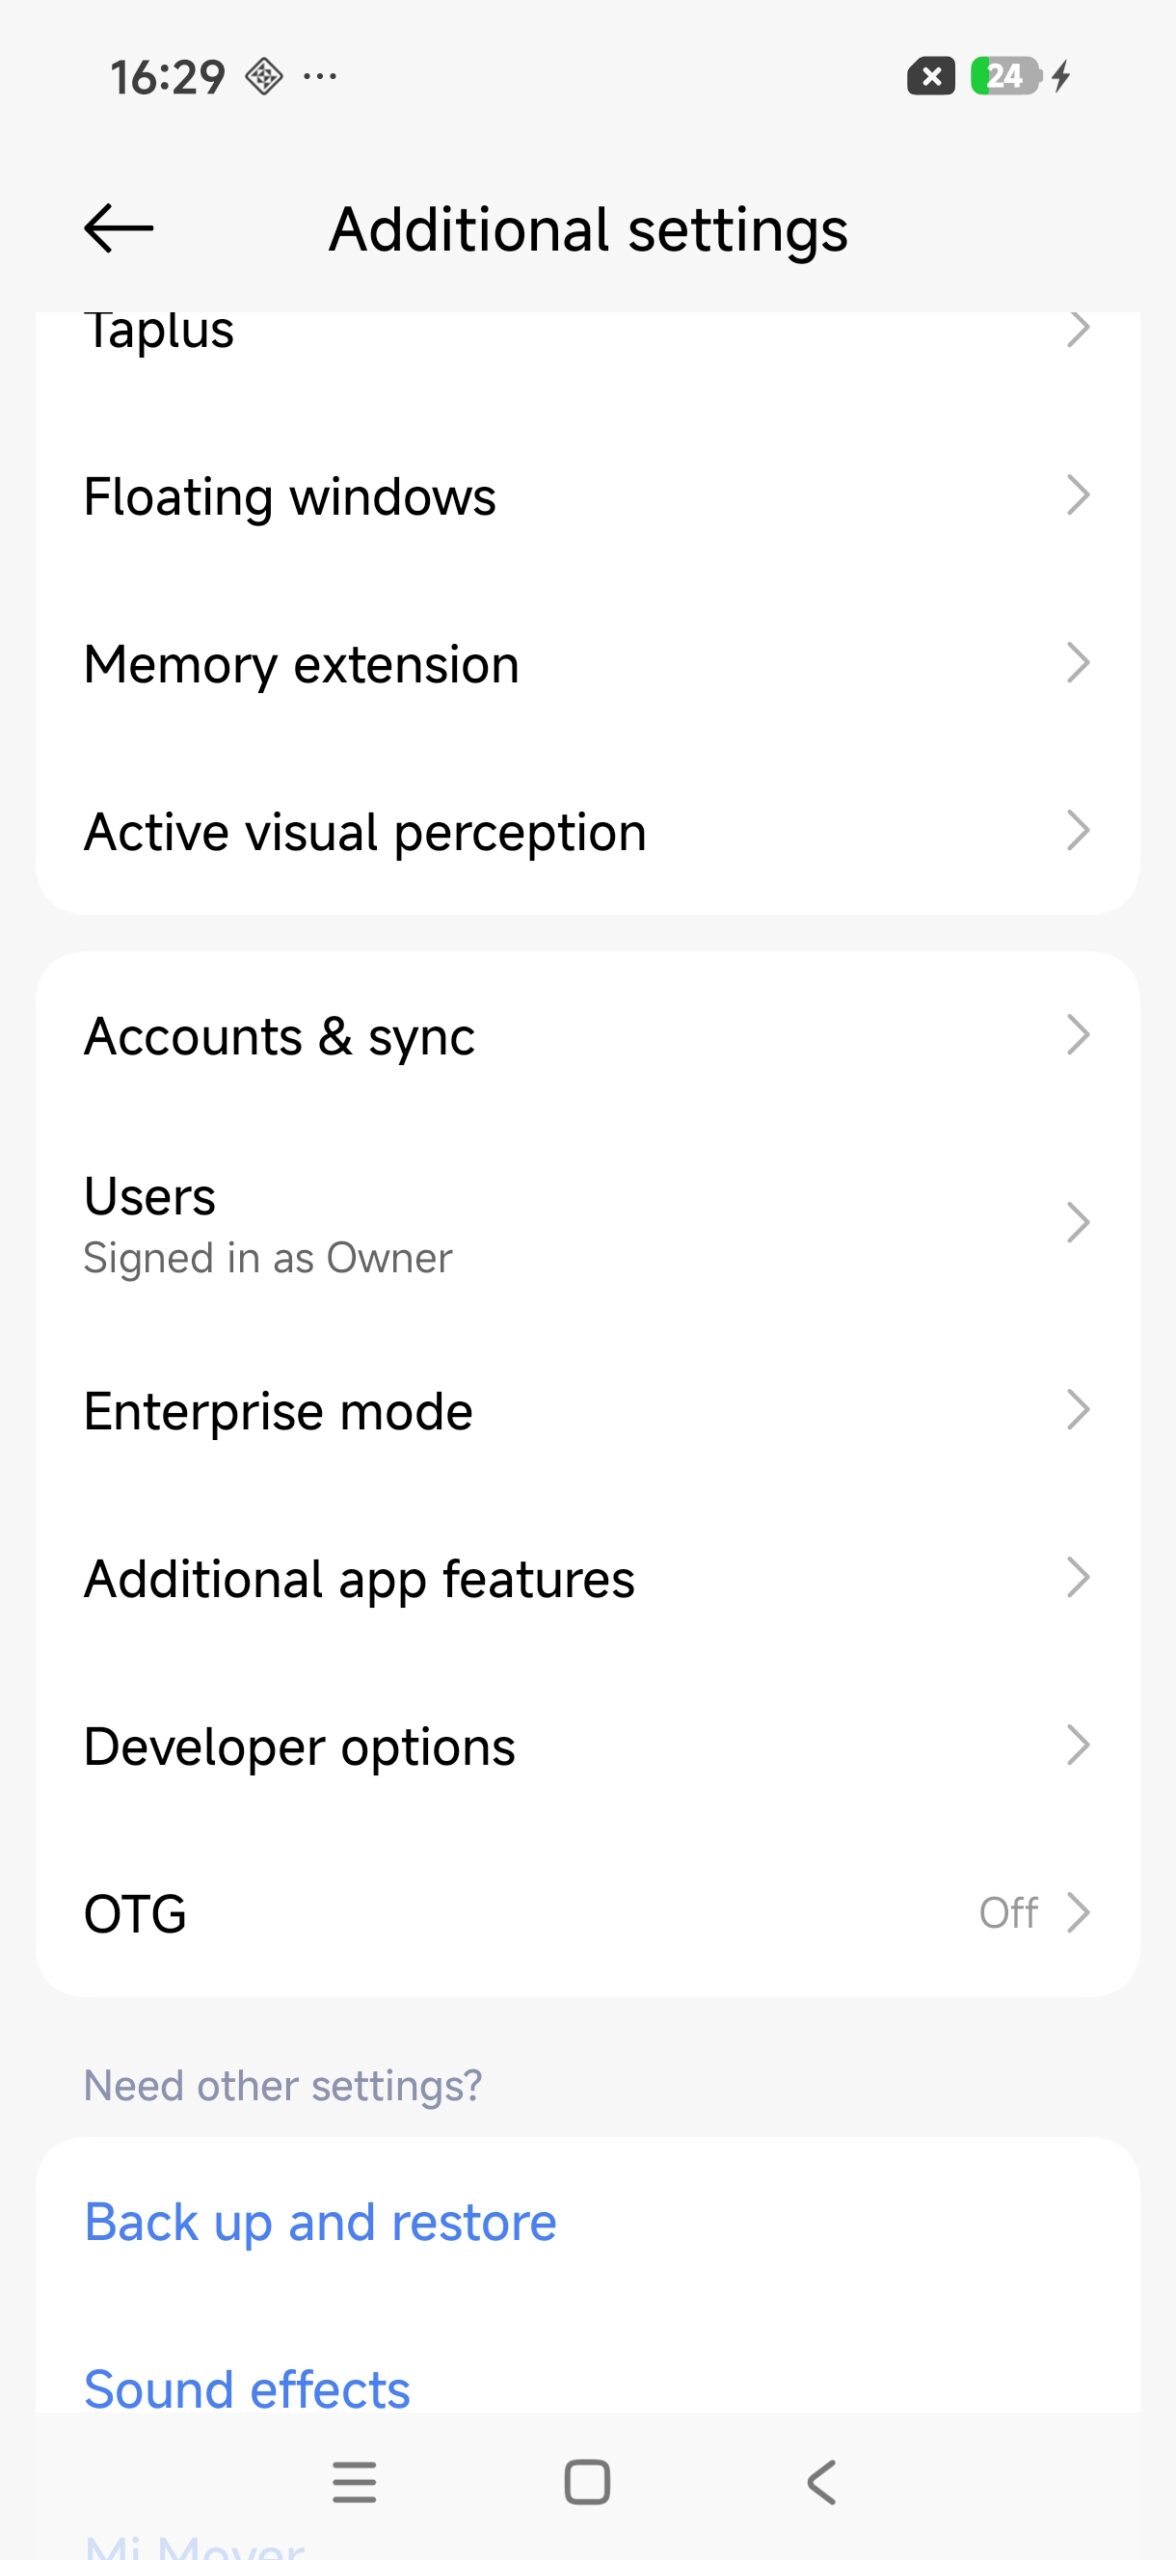The image size is (1176, 2560).
Task: Open OTG setting showing Off
Action: (587, 1914)
